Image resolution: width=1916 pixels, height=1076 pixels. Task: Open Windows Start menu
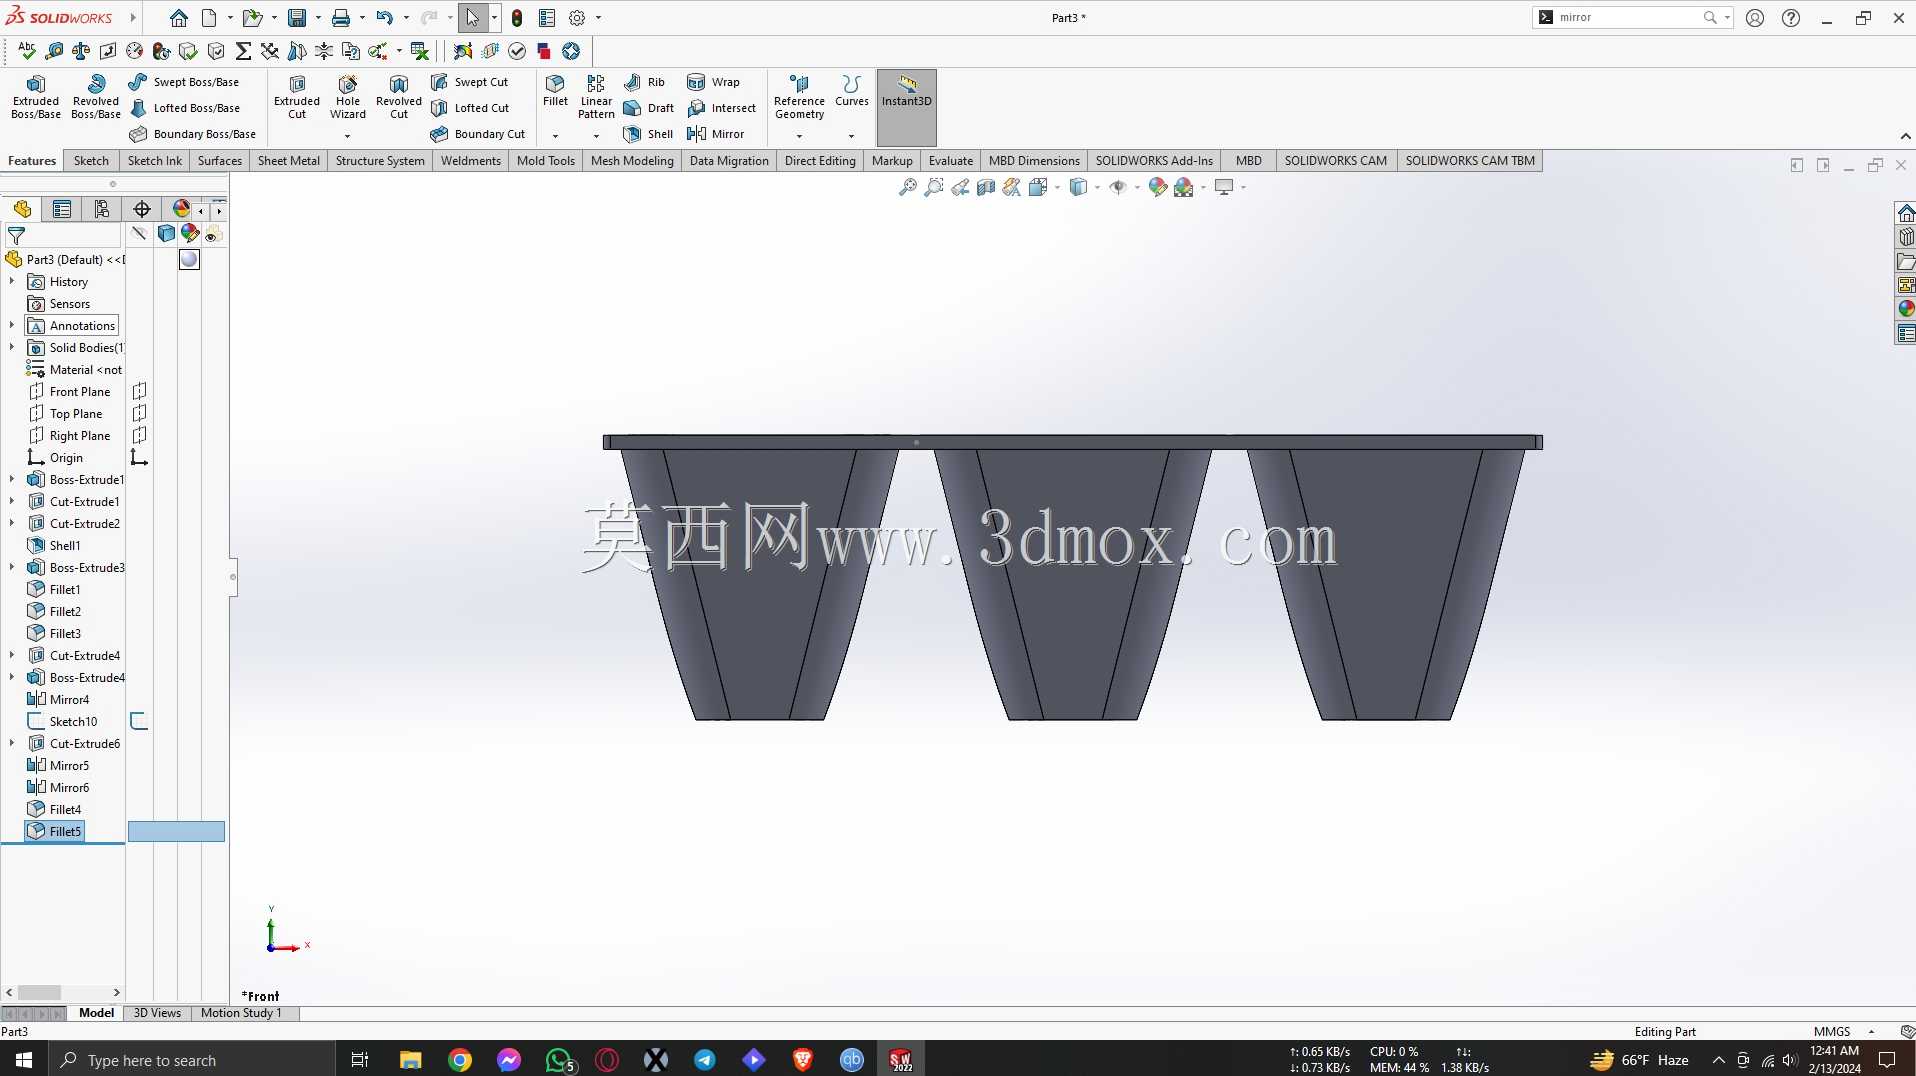[x=24, y=1060]
